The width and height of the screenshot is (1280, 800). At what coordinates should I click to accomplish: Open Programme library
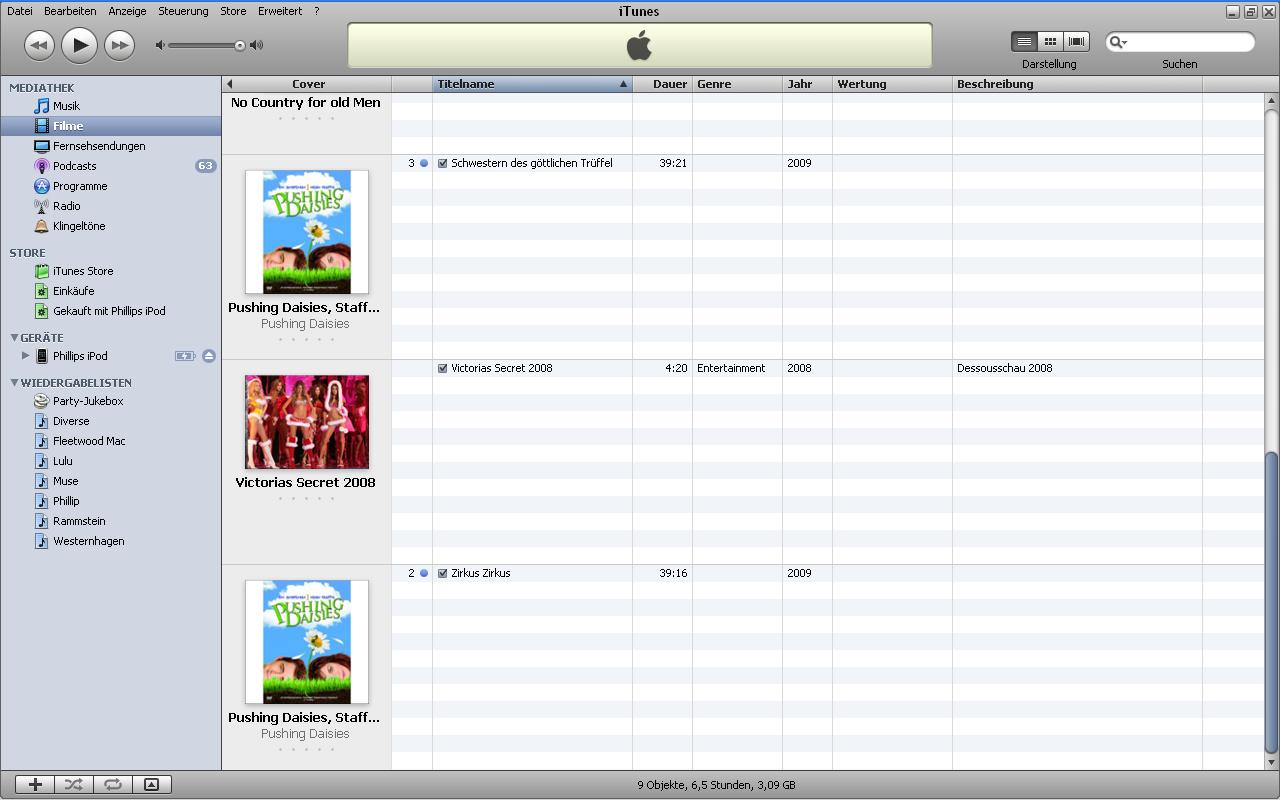[110, 186]
